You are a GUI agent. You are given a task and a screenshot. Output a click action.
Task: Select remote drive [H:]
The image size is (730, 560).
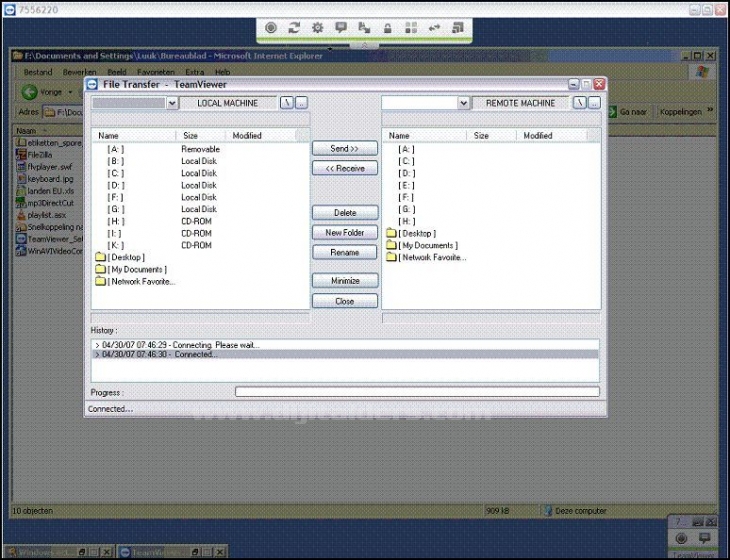[x=406, y=222]
